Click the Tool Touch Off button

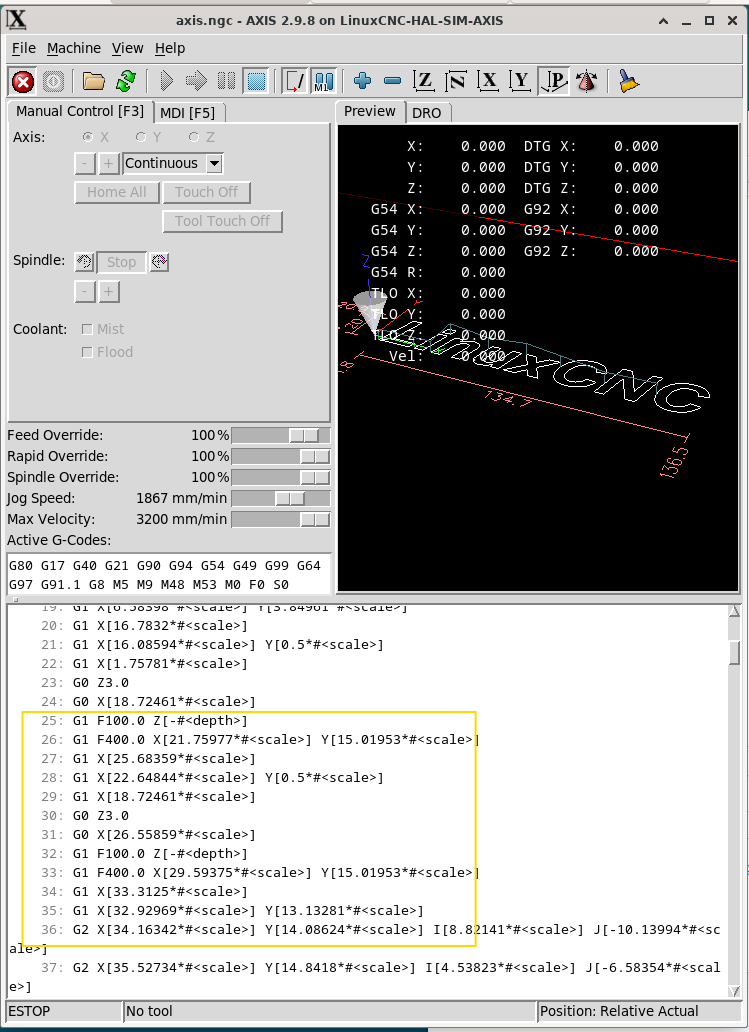(222, 221)
